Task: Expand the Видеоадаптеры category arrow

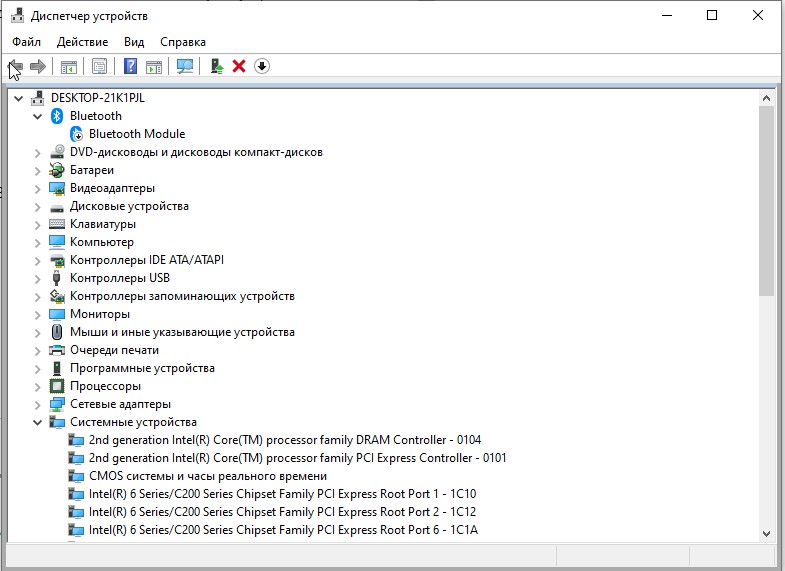Action: (x=38, y=189)
